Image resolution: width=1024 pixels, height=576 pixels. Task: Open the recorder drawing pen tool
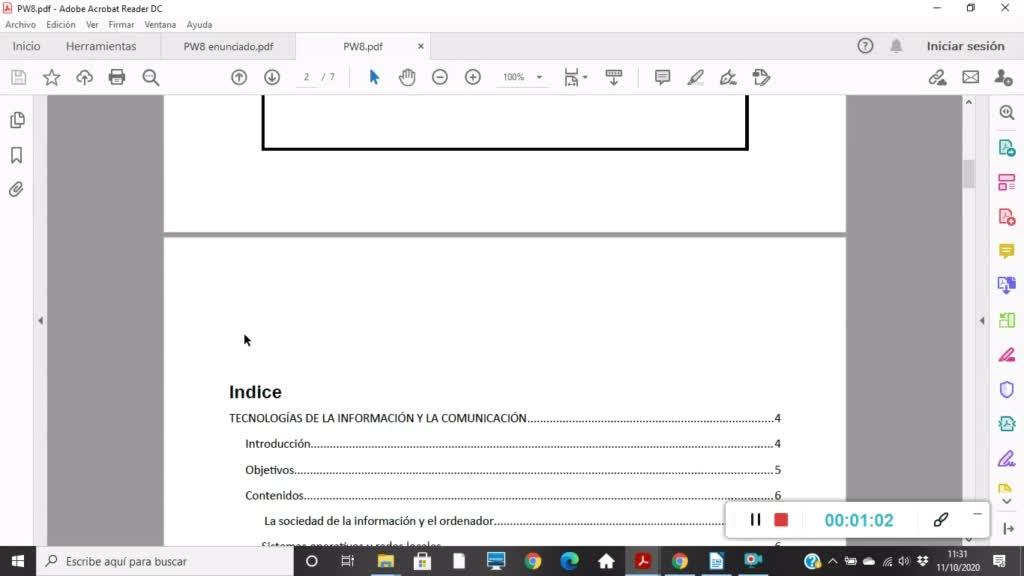click(x=940, y=520)
